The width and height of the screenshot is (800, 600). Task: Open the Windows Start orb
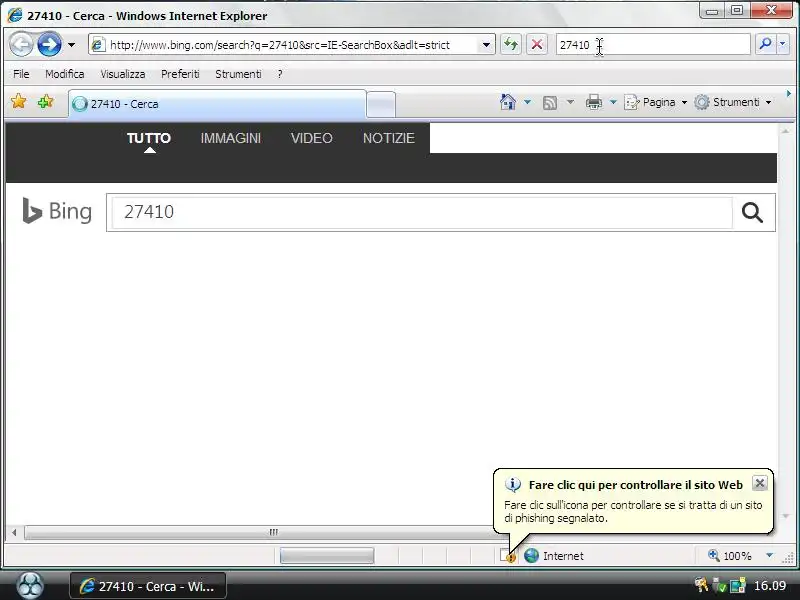coord(31,585)
